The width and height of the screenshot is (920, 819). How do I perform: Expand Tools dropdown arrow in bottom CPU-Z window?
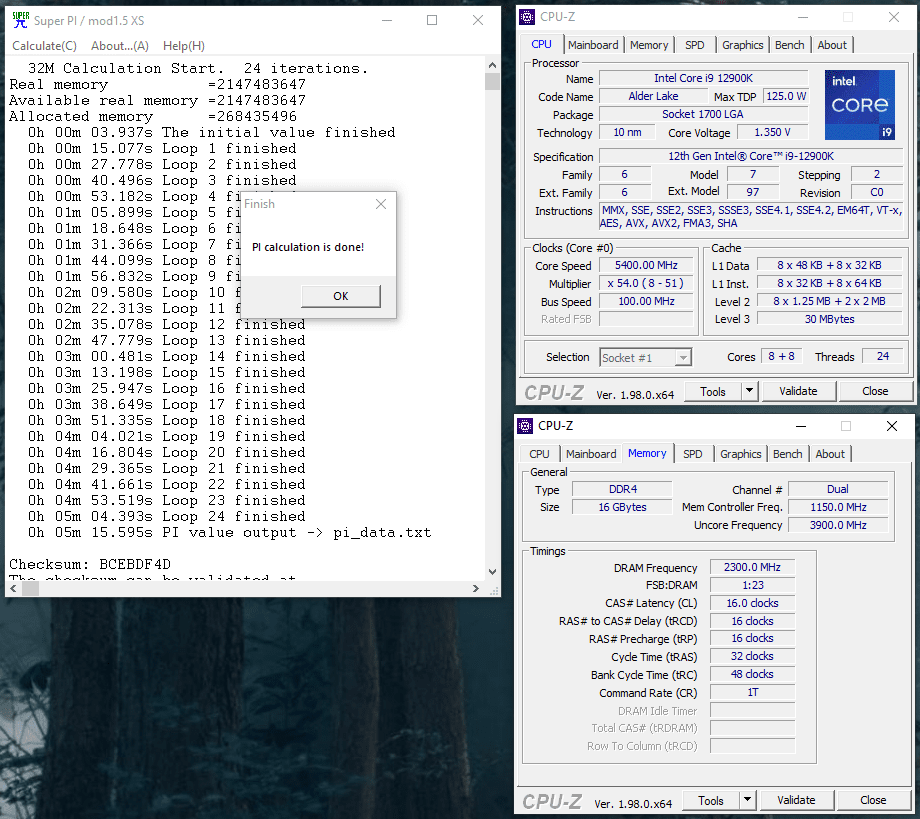(748, 800)
